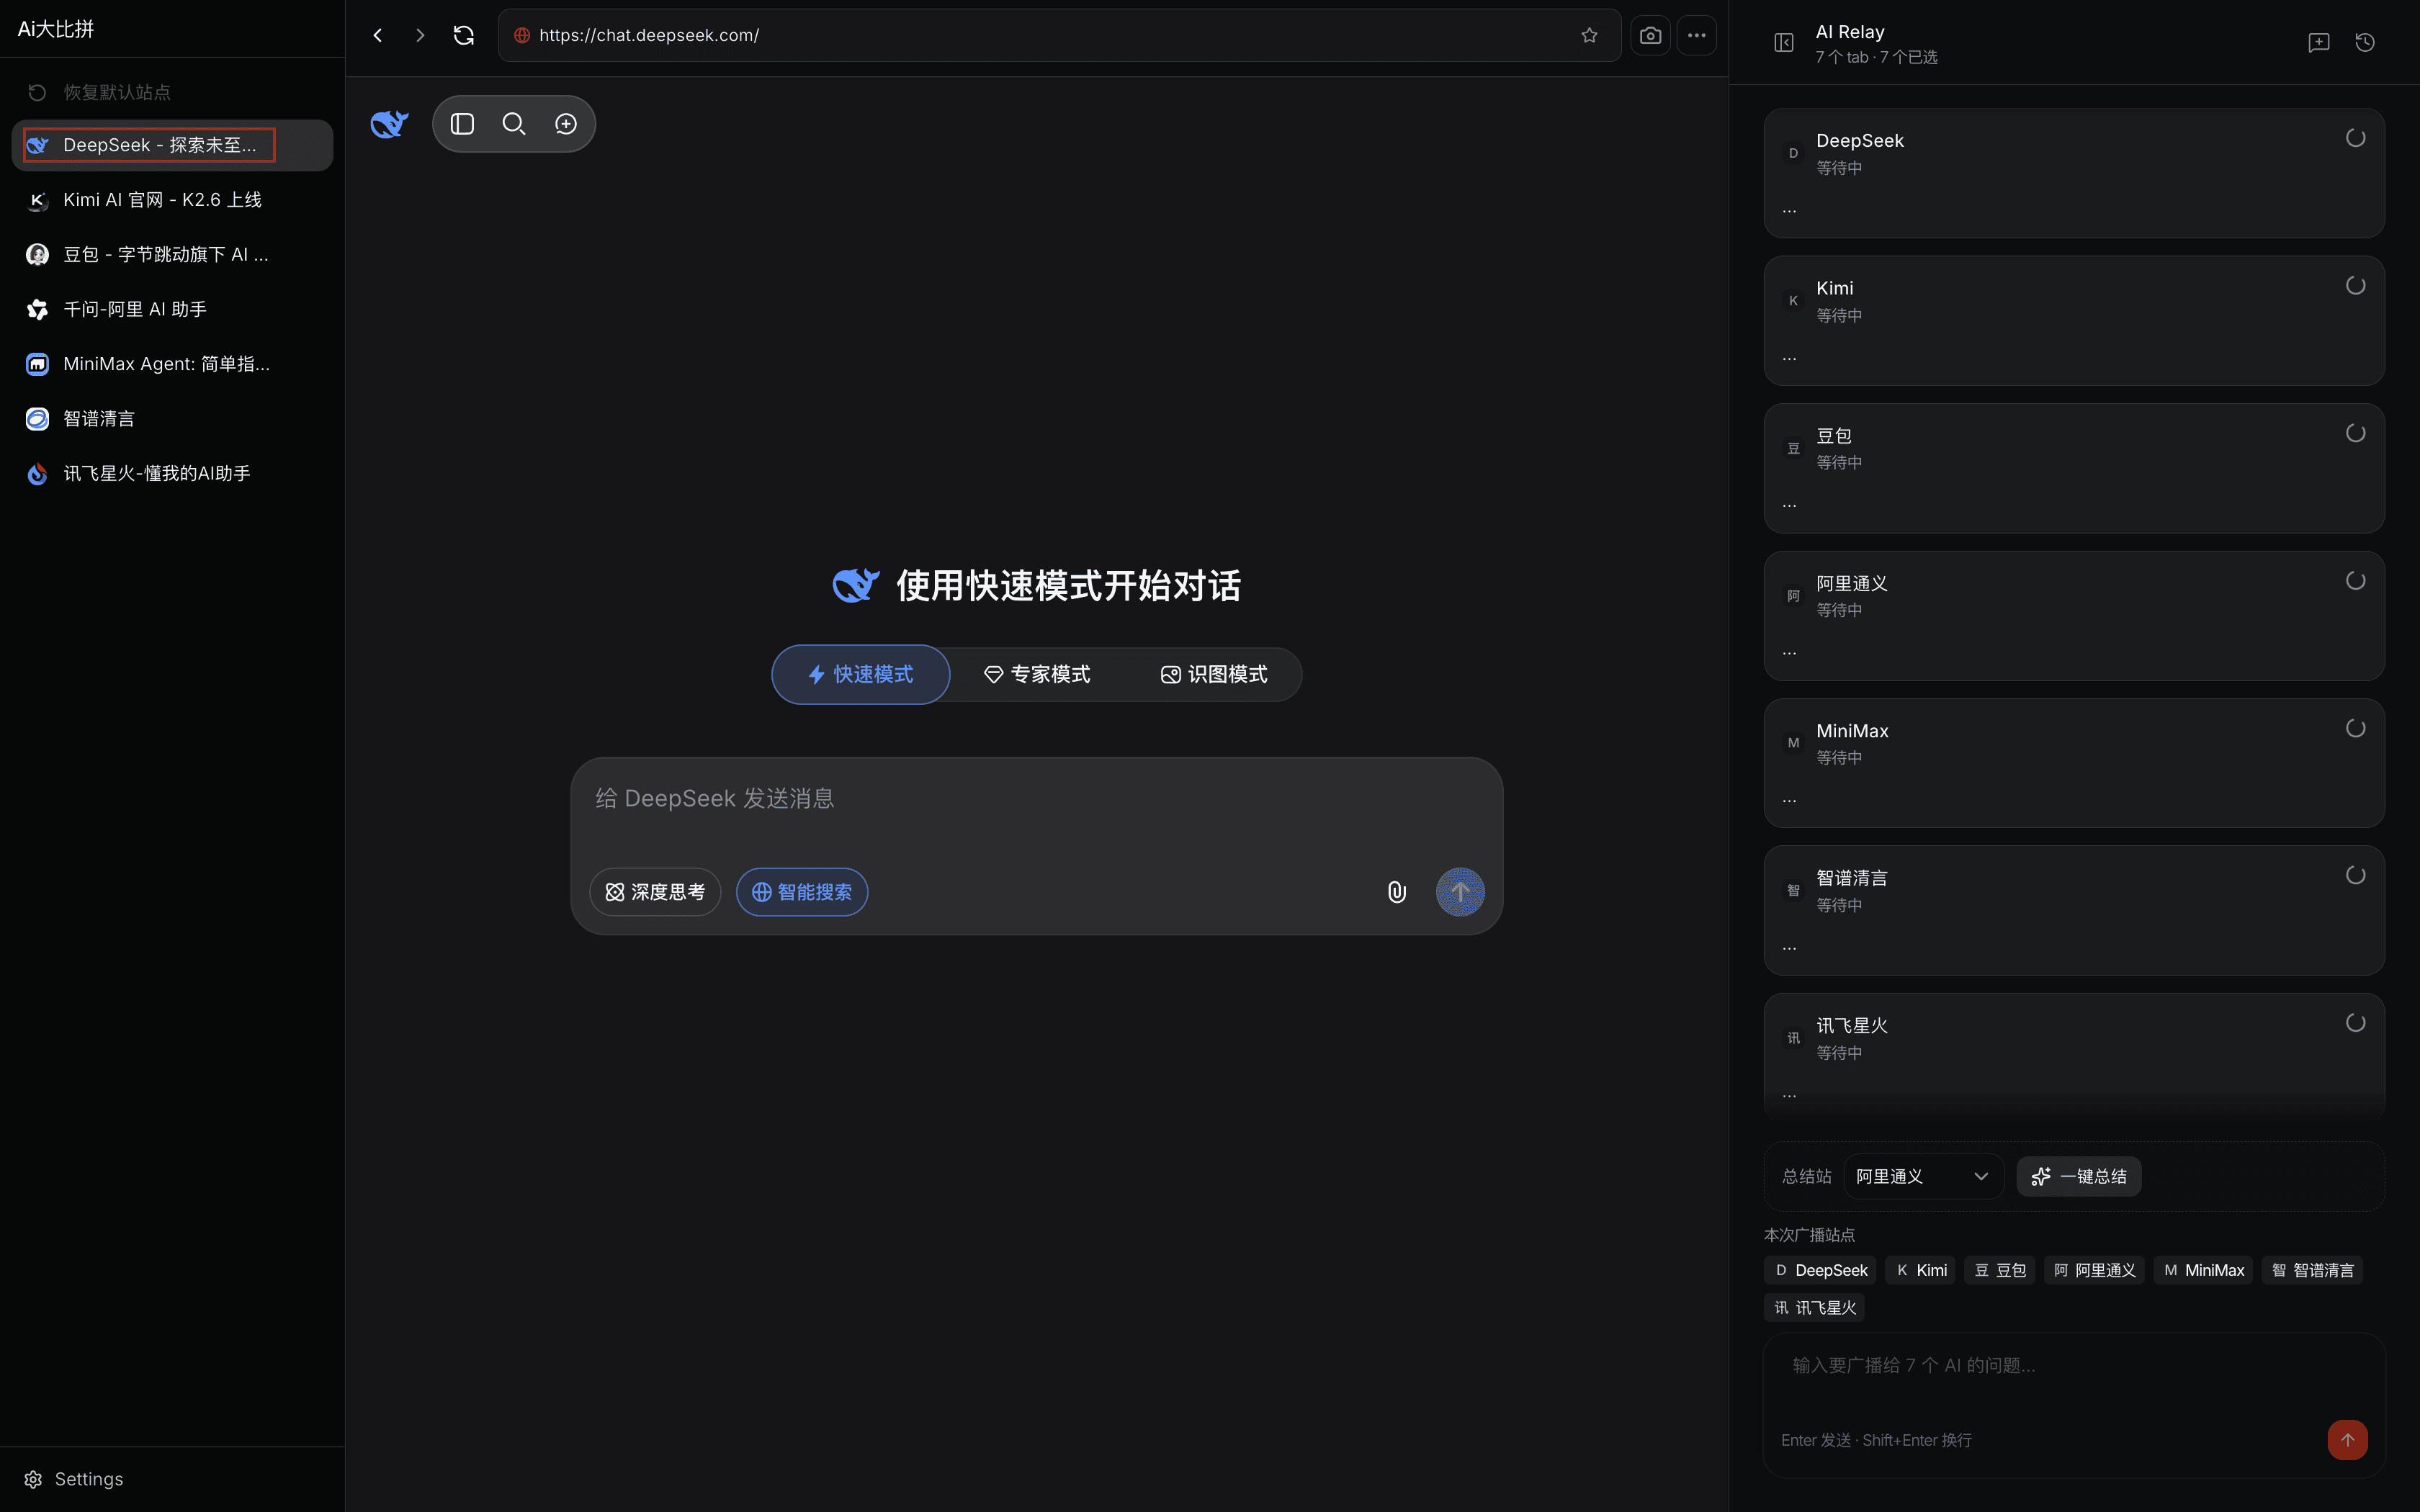Start a new relay chat icon

point(2318,42)
